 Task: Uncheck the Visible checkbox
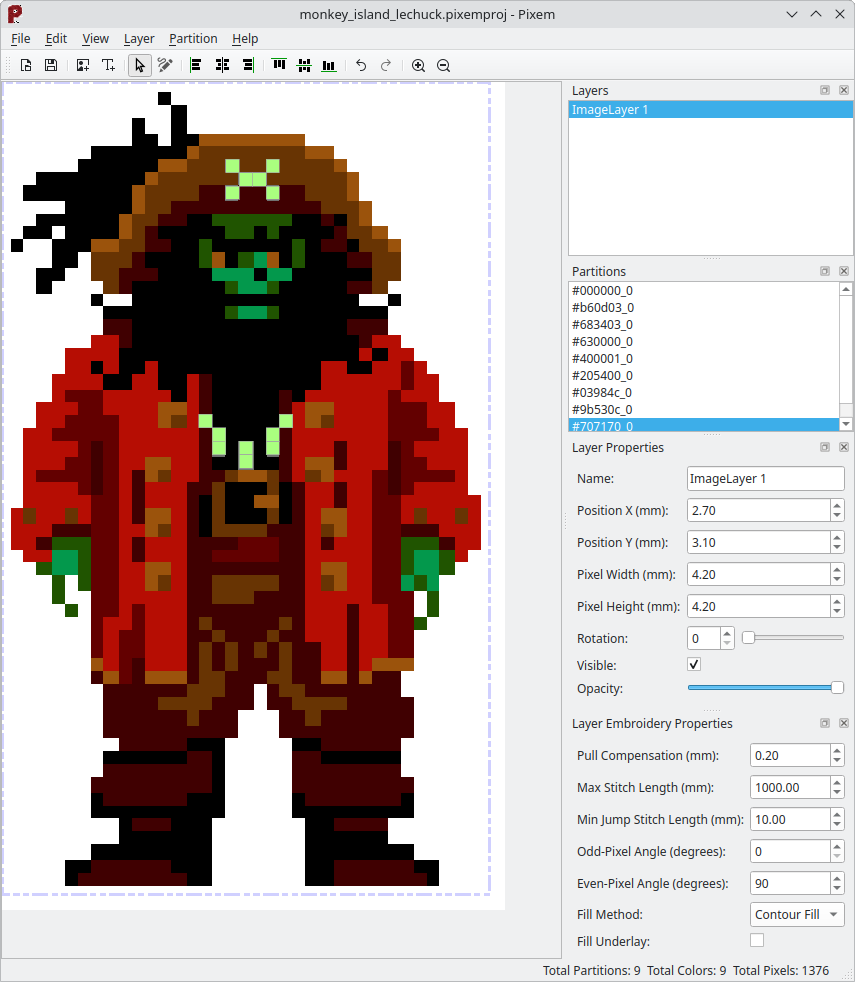point(694,664)
